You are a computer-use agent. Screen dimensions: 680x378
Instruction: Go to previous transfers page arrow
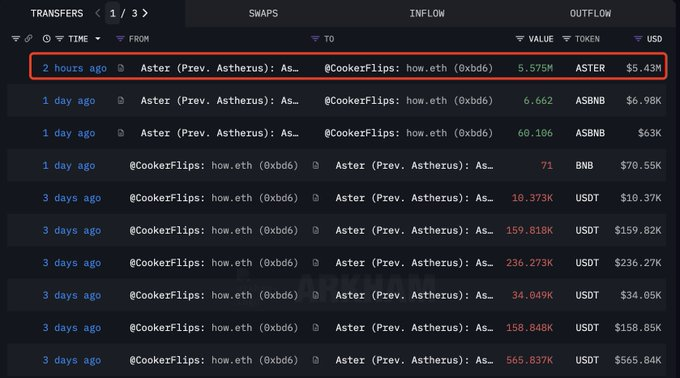[98, 13]
